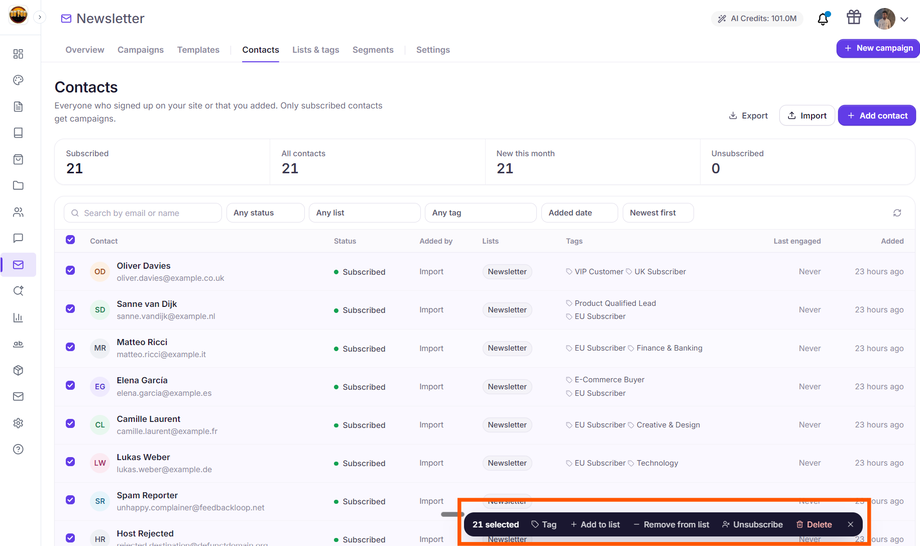Screen dimensions: 920x546
Task: Click the refresh contacts icon
Action: [897, 213]
